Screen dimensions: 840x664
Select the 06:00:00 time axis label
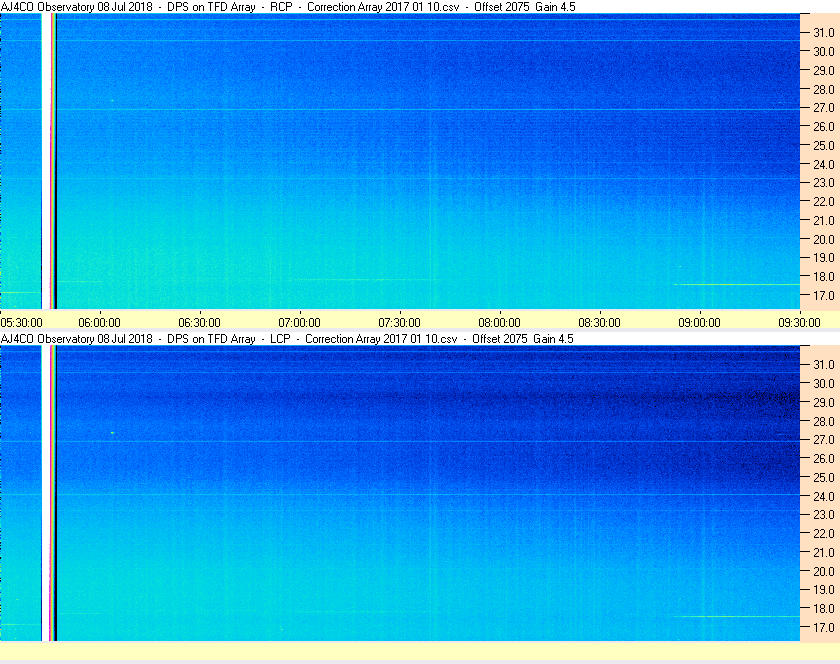[100, 323]
